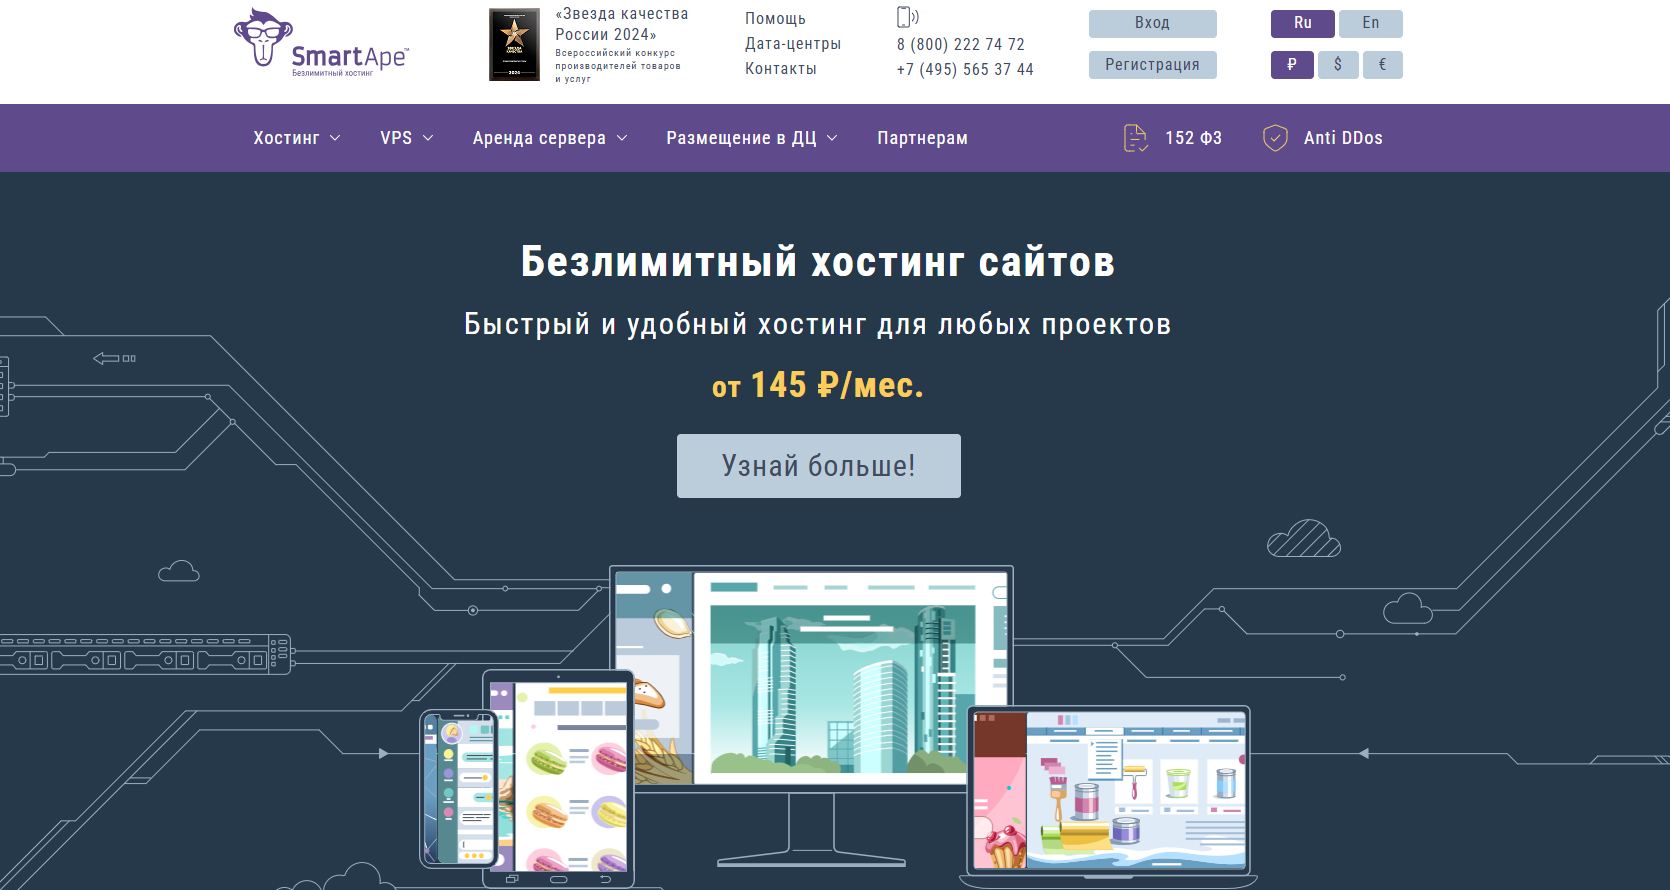The height and width of the screenshot is (890, 1670).
Task: Open the Размещение в ДЦ dropdown
Action: click(751, 138)
